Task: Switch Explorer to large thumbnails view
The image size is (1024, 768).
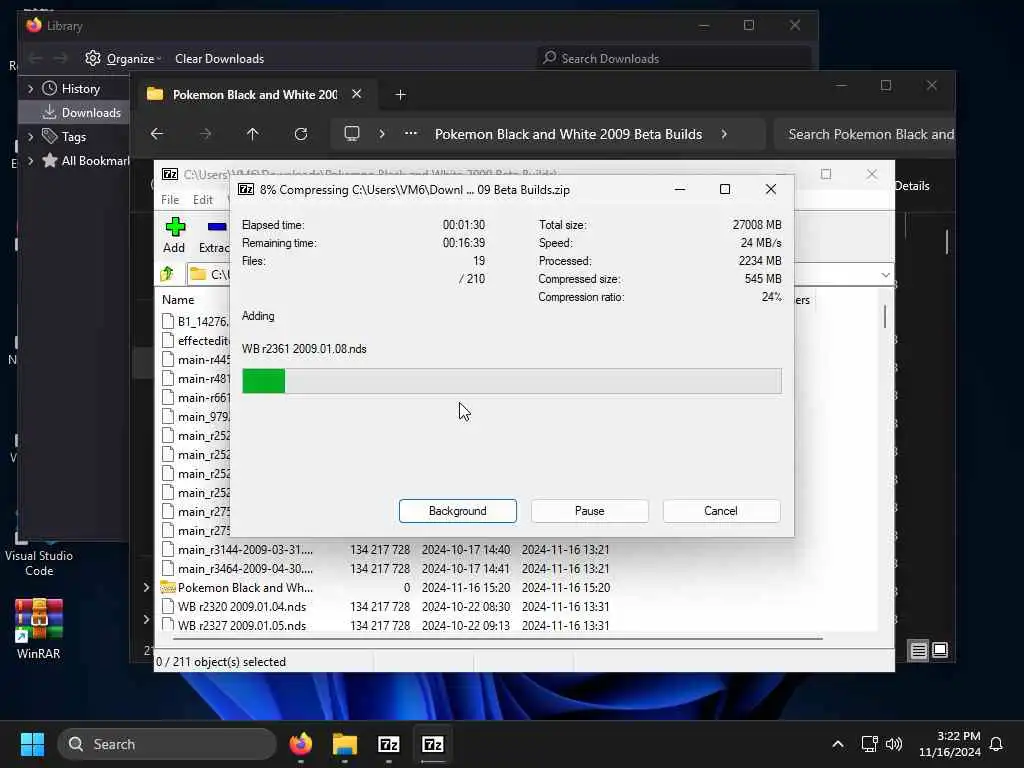Action: coord(940,650)
